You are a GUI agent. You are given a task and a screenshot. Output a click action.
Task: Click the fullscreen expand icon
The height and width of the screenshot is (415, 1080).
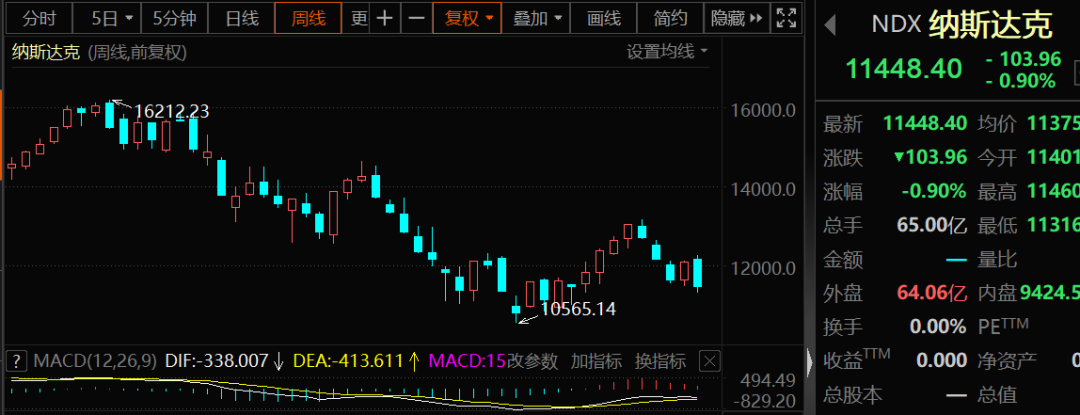pyautogui.click(x=787, y=18)
